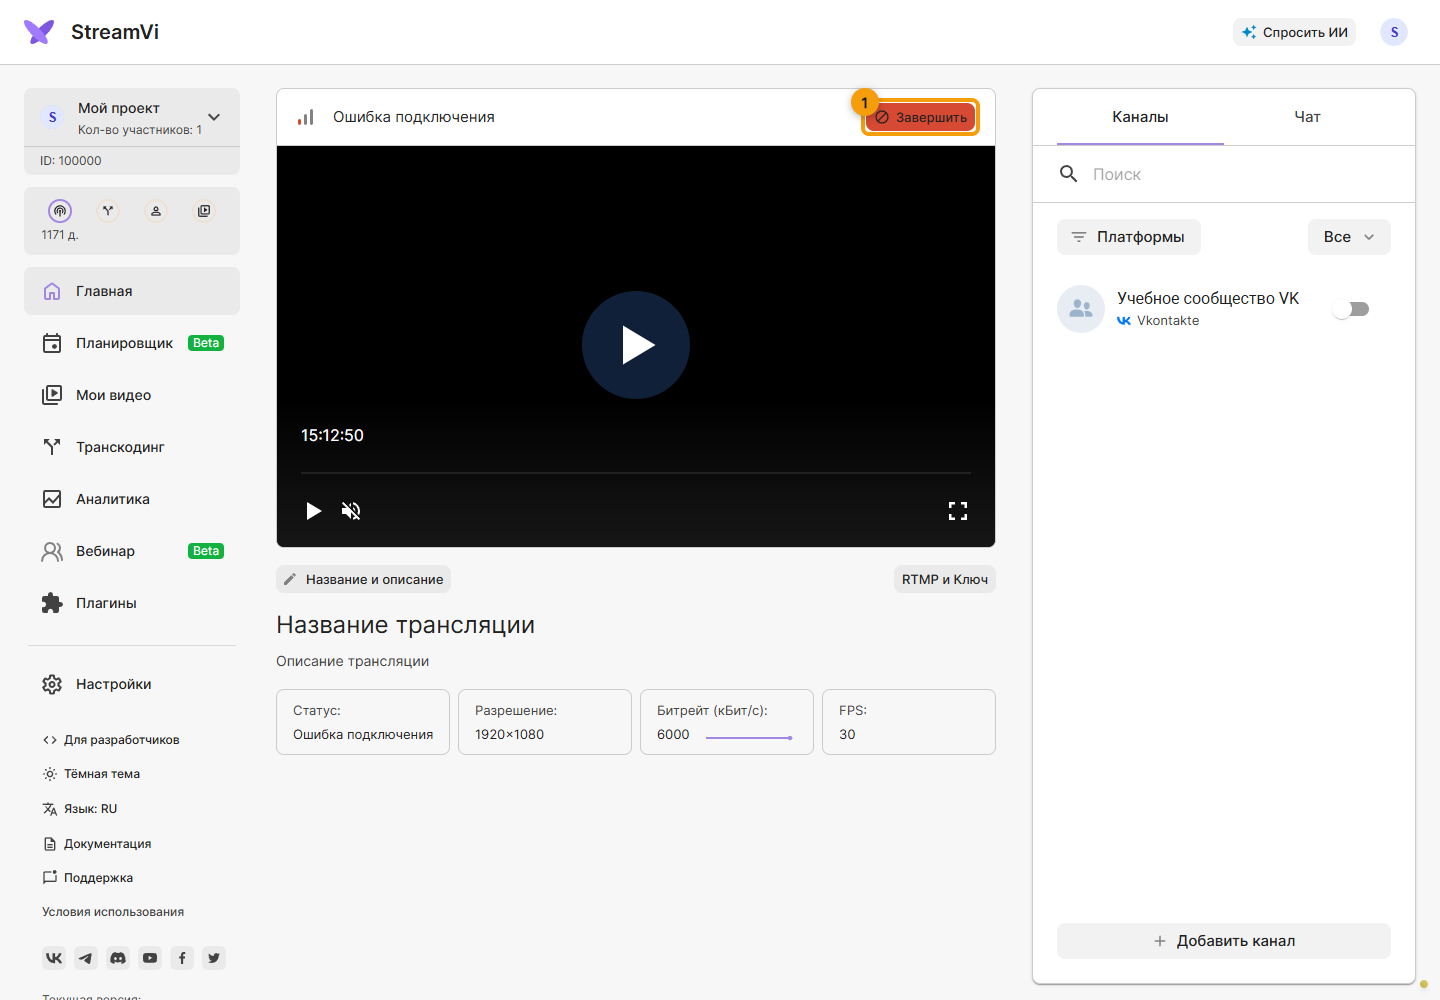
Task: Toggle Тёмная тема theme switch
Action: point(91,774)
